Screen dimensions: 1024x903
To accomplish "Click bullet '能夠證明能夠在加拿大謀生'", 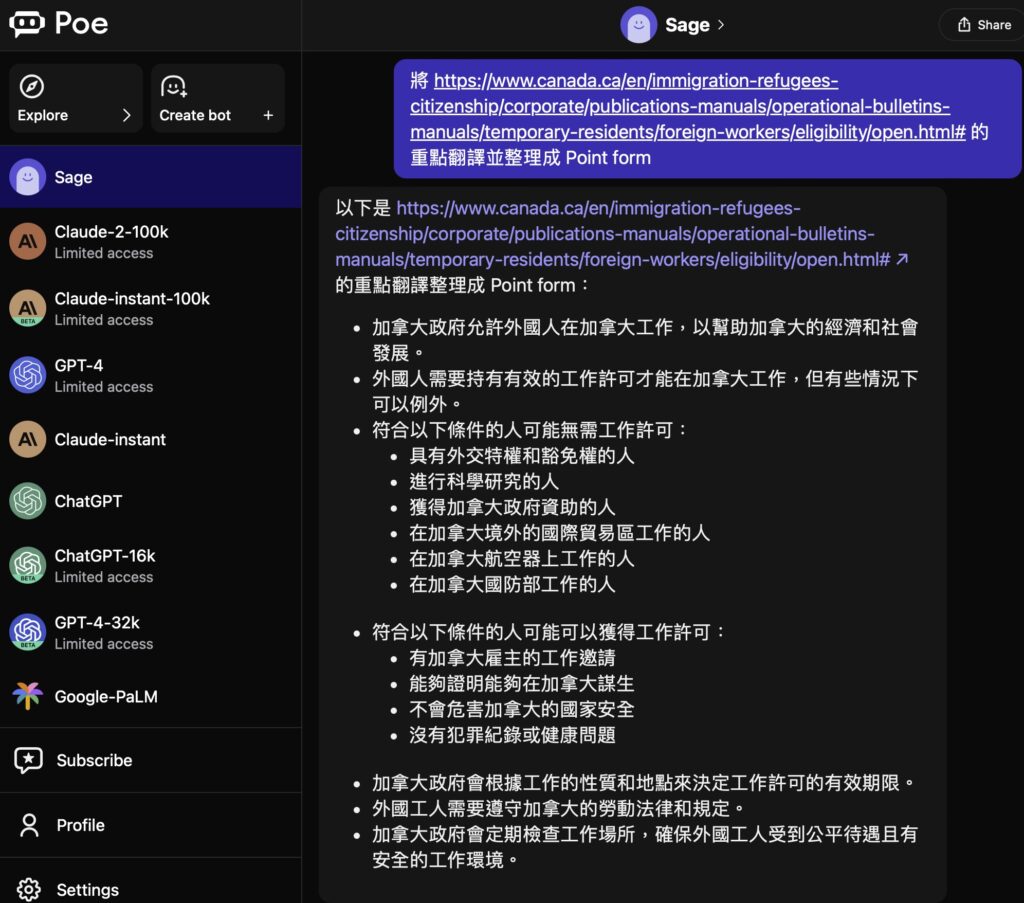I will (522, 684).
